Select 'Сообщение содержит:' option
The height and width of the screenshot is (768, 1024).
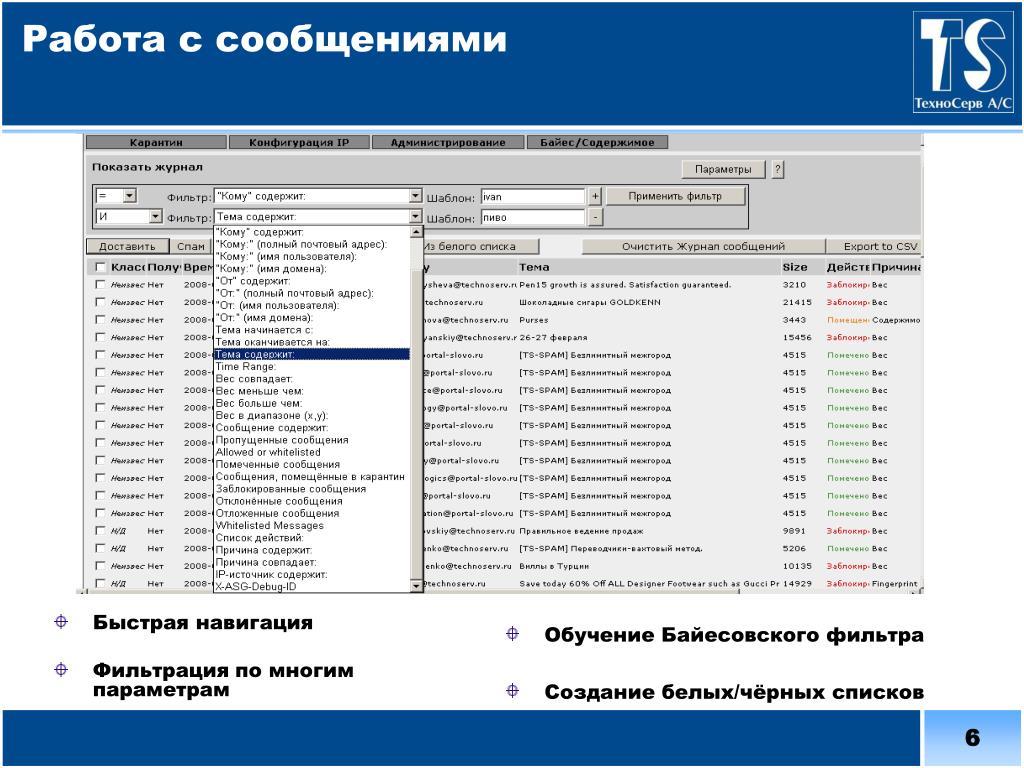tap(312, 428)
